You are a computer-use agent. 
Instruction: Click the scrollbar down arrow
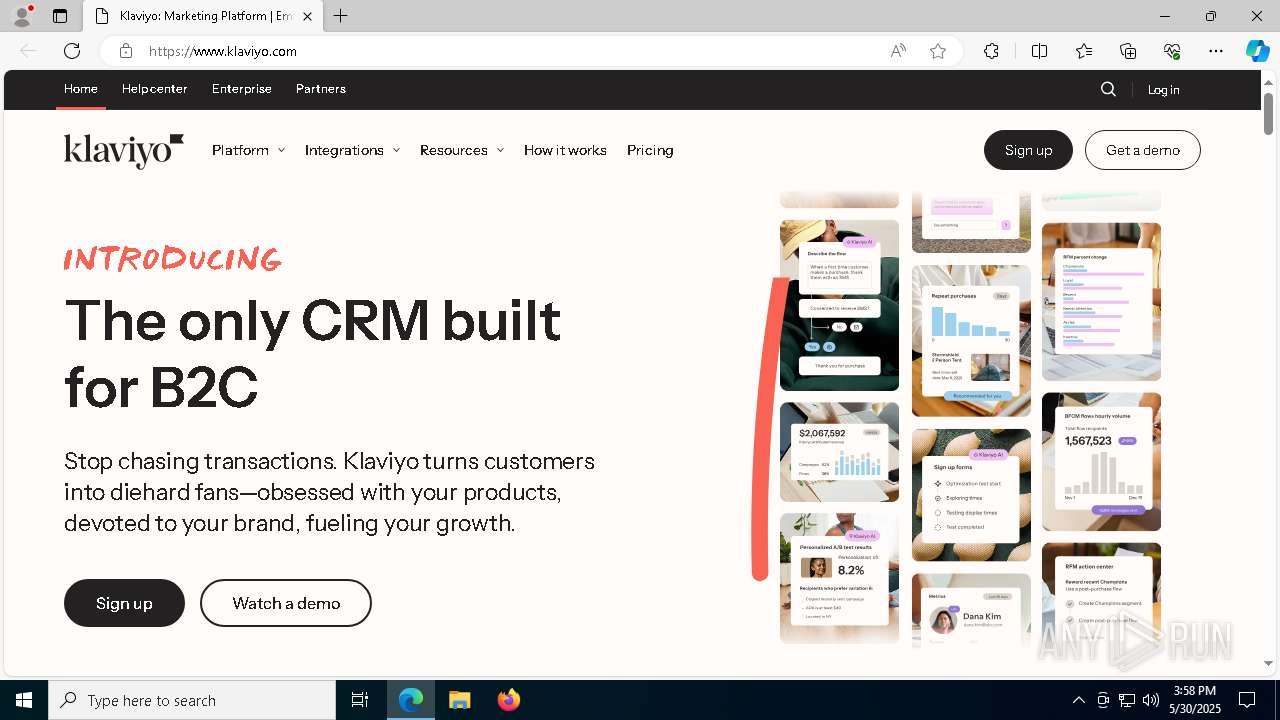point(1268,662)
